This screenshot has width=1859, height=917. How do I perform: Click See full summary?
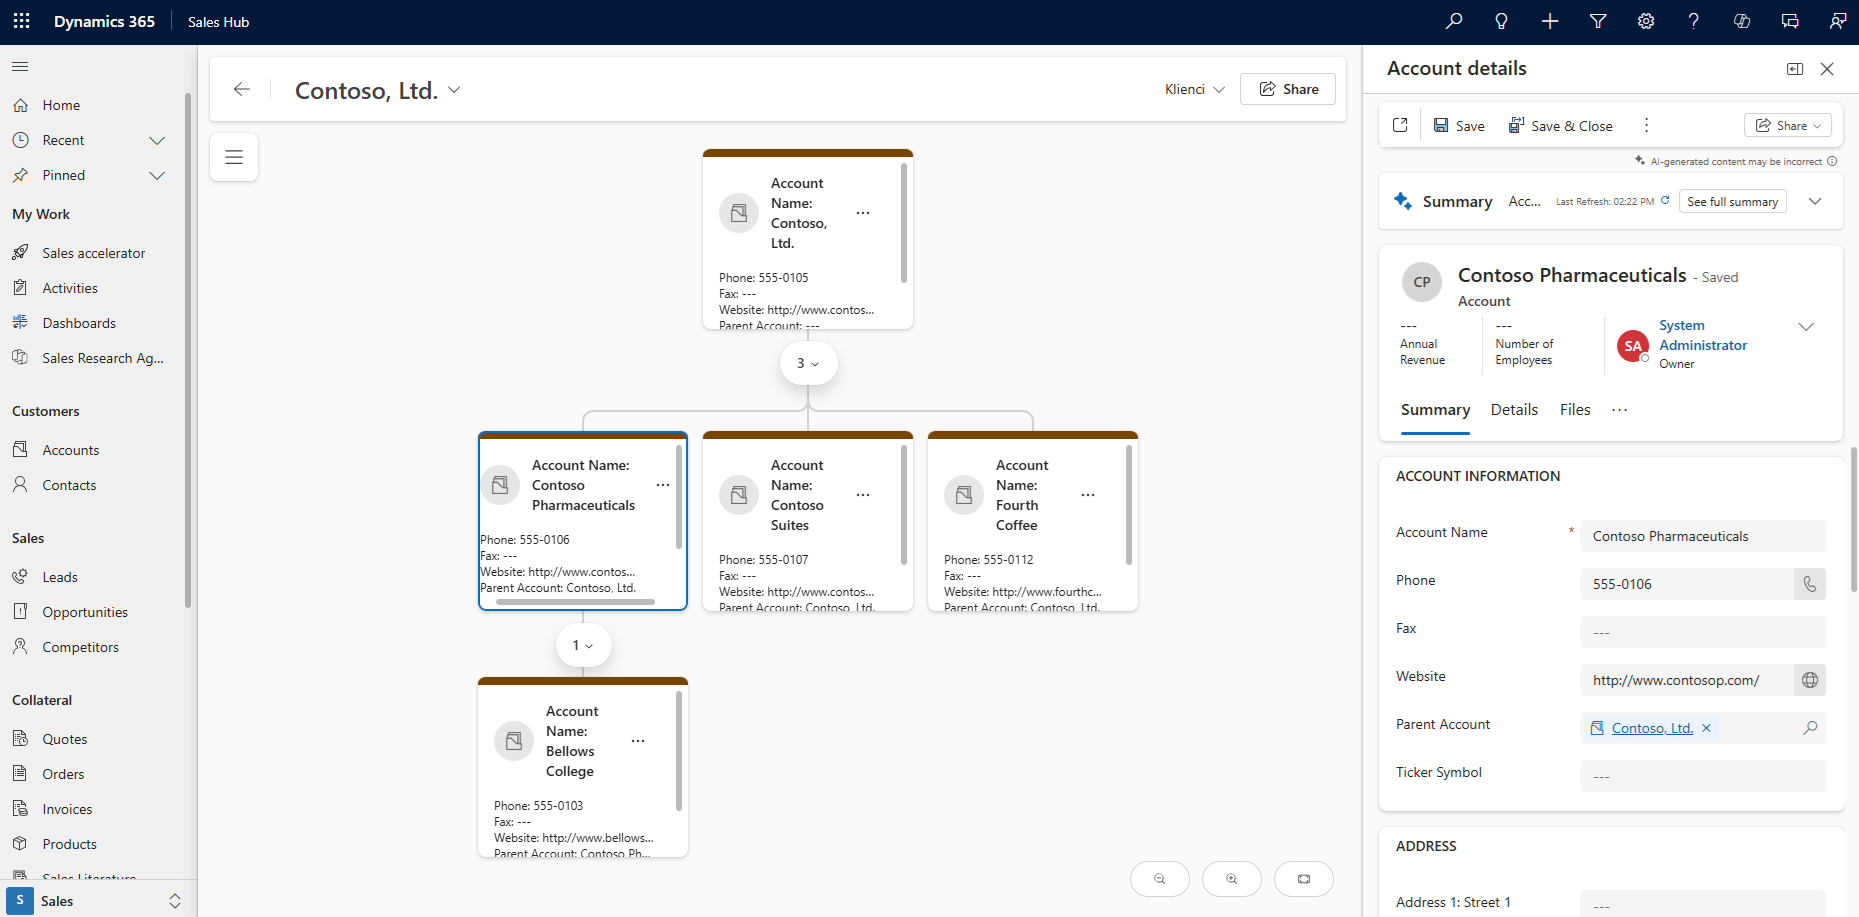(1733, 201)
